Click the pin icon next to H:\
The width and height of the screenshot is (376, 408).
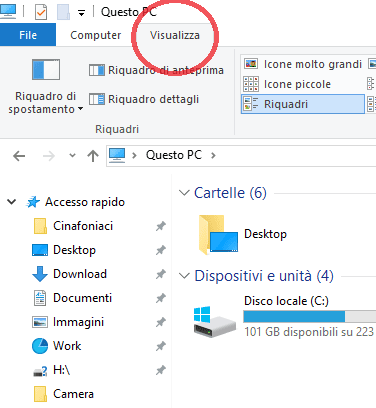click(161, 370)
